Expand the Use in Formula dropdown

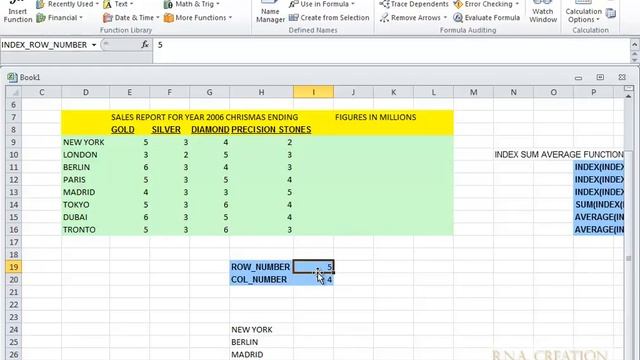(x=322, y=4)
